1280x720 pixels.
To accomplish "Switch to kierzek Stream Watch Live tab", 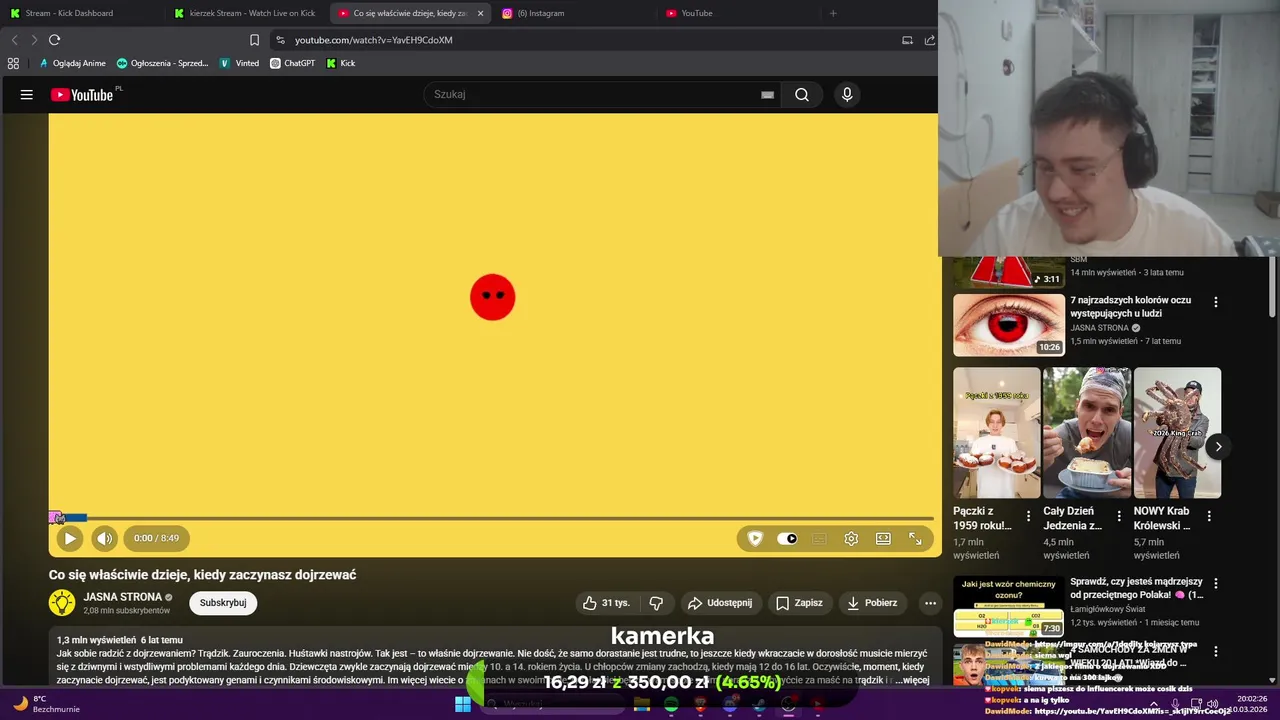I will tap(245, 13).
